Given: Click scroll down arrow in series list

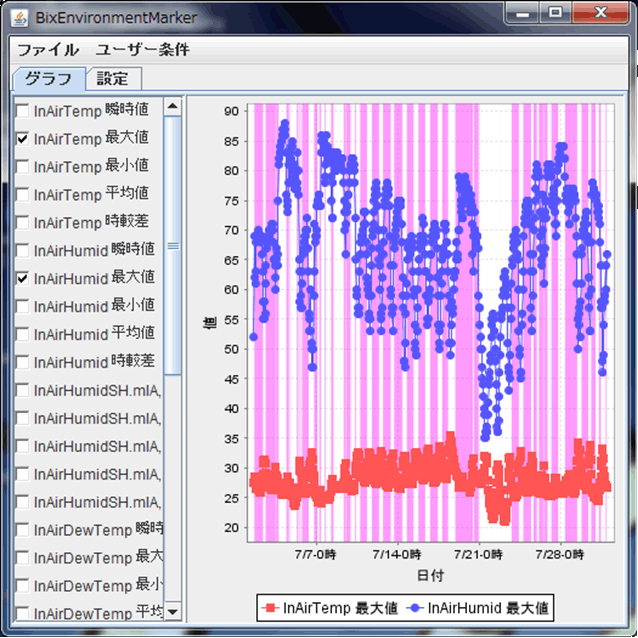Looking at the screenshot, I should [172, 611].
